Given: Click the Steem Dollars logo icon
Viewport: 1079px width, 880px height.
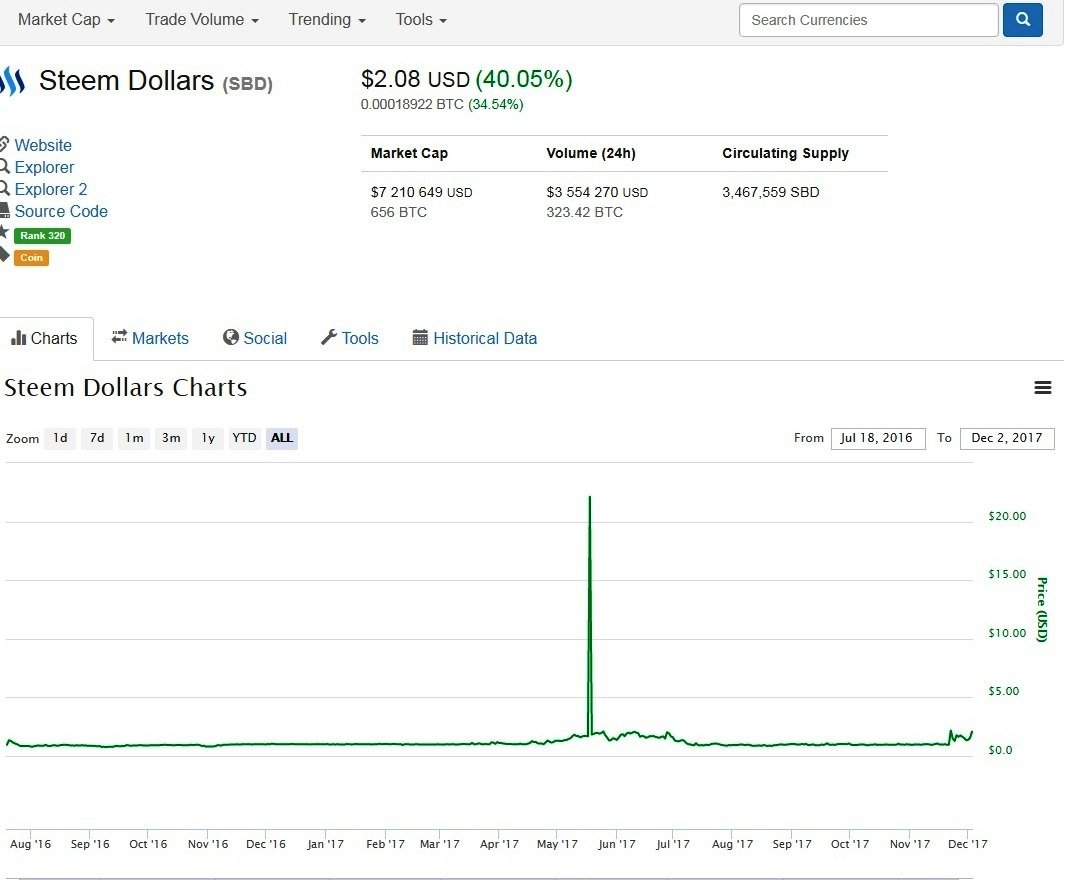Looking at the screenshot, I should point(12,81).
